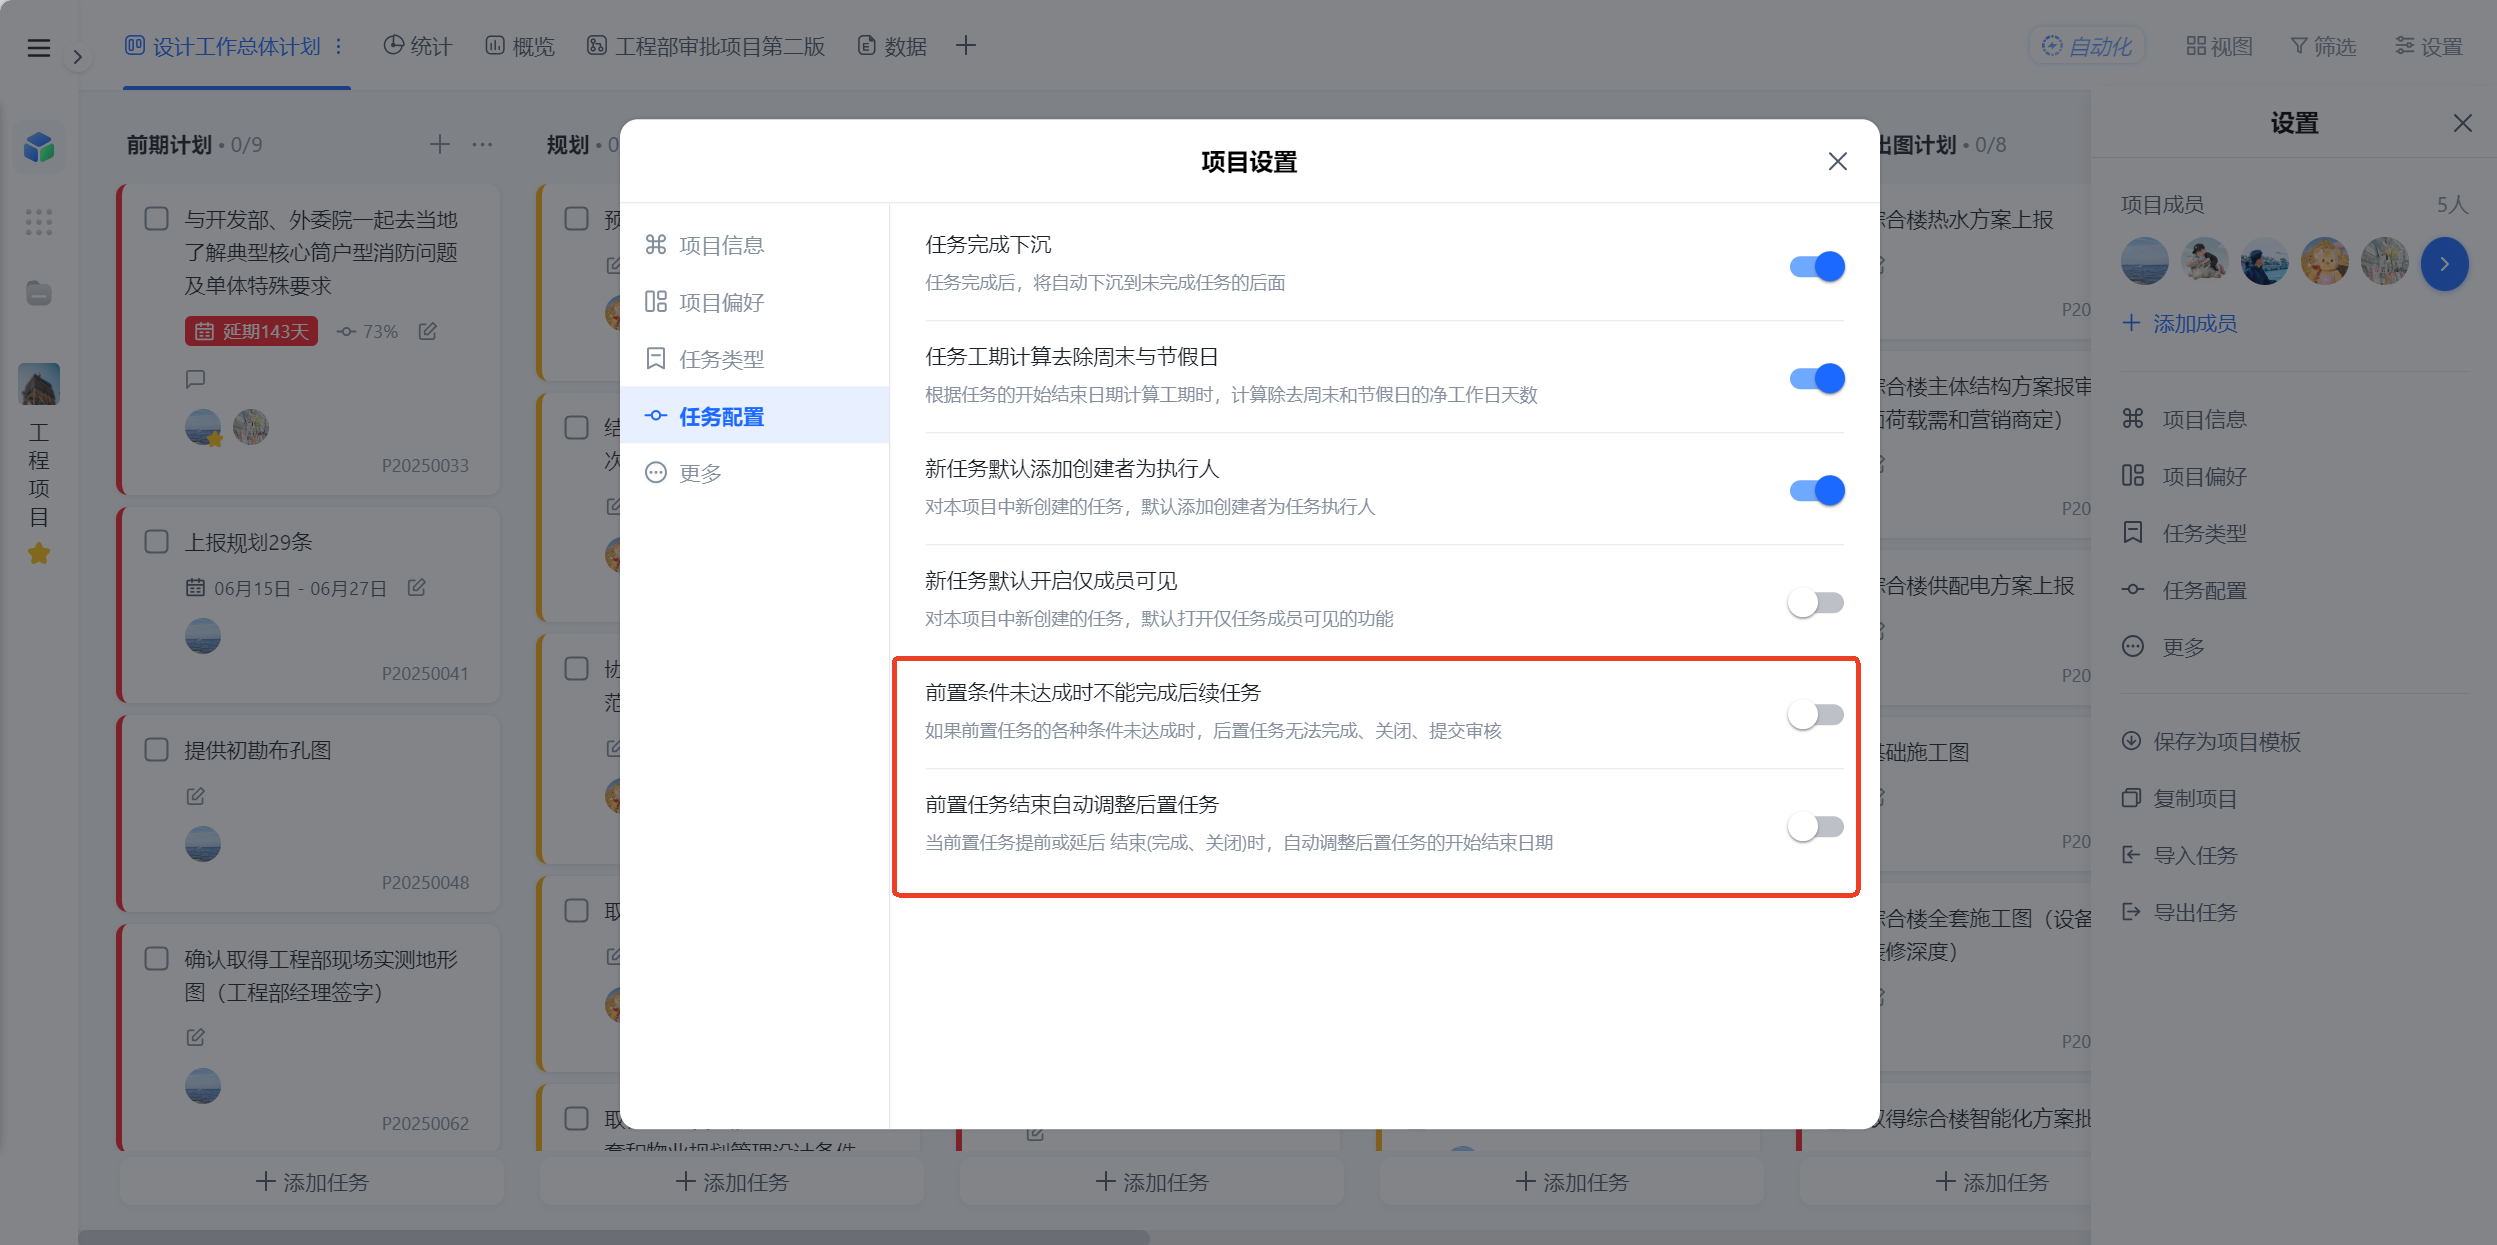Edit the 上报规划29条 task with the pencil icon

click(417, 588)
